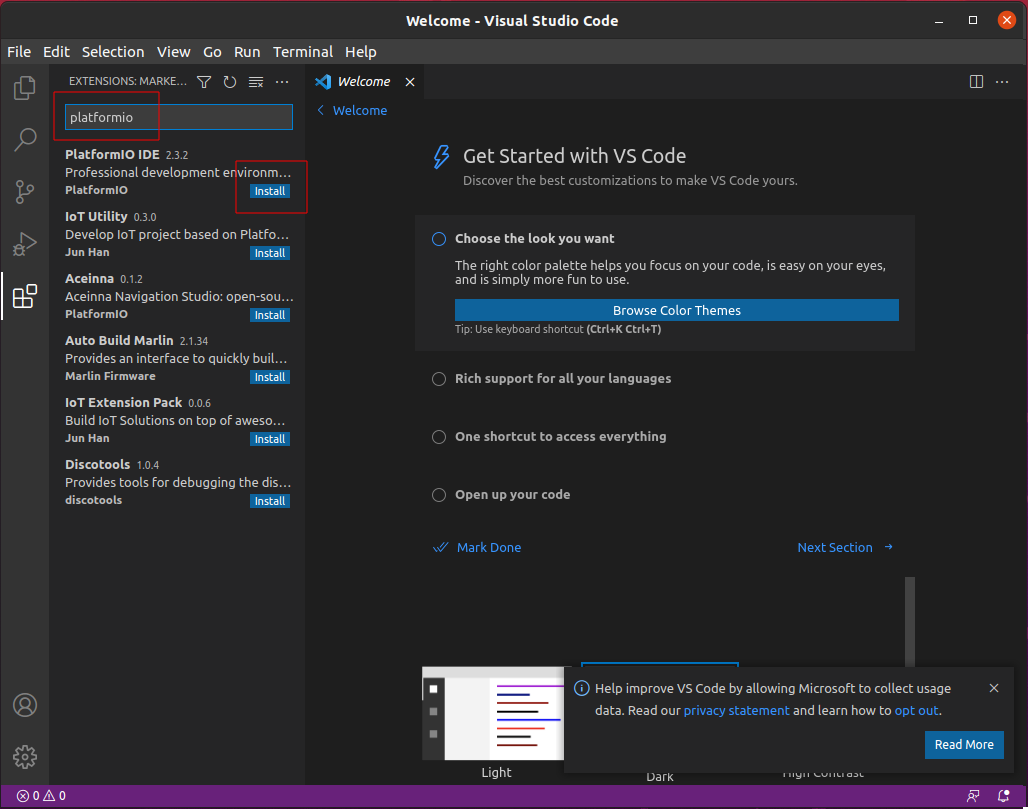
Task: Install the Auto Build Marlin extension
Action: coord(269,377)
